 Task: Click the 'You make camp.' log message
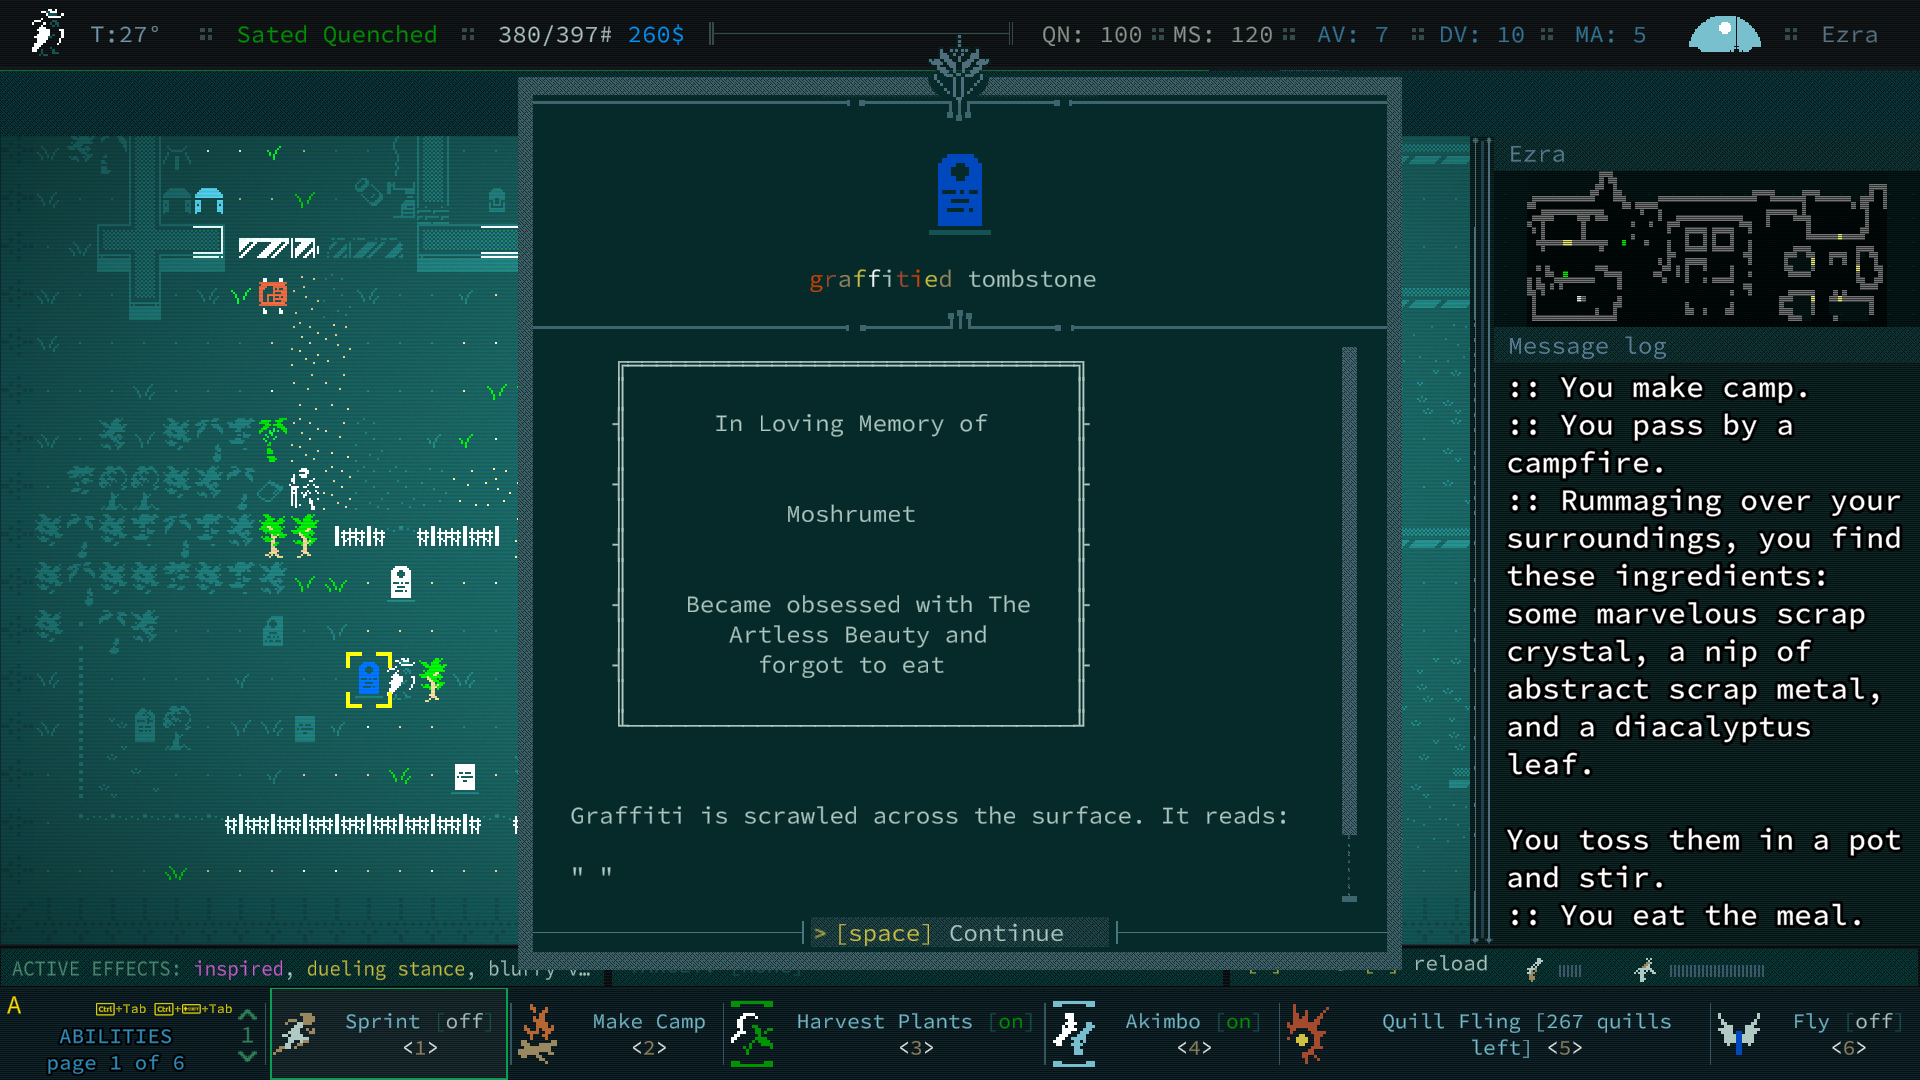pos(1684,387)
